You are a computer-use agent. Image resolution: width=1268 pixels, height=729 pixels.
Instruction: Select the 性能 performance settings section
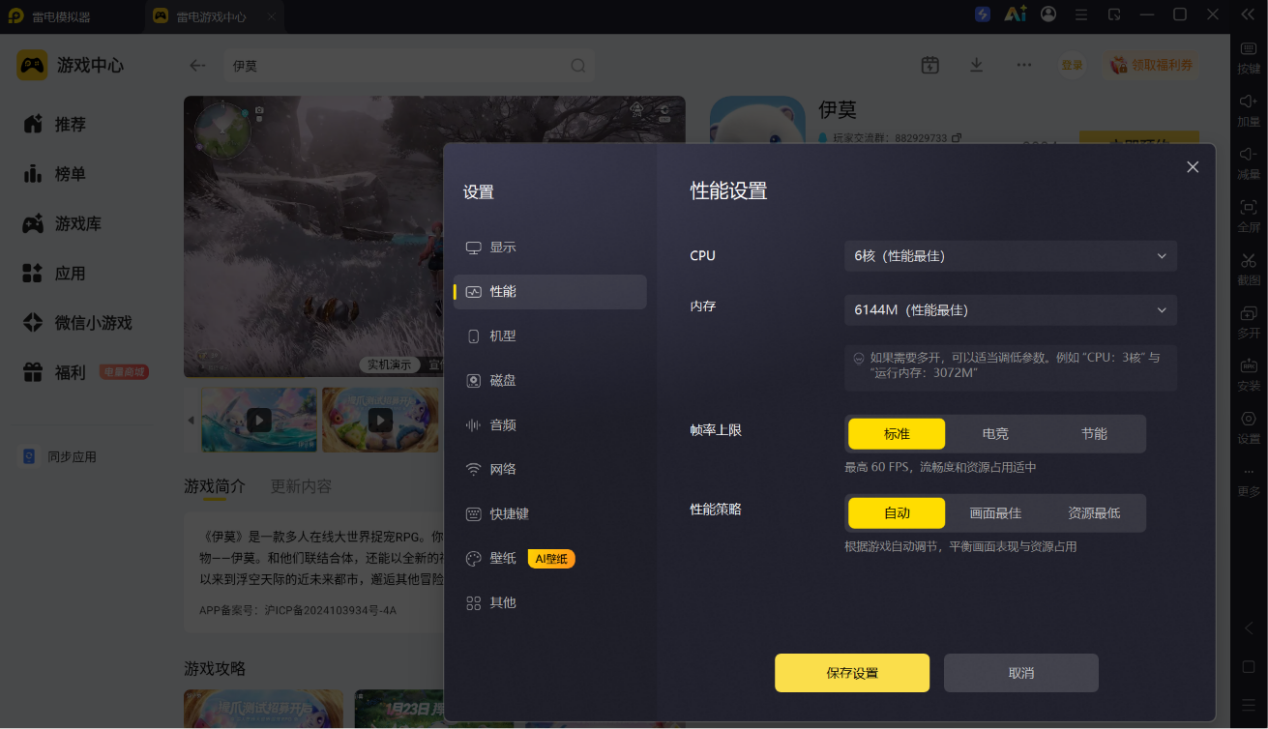(x=549, y=292)
